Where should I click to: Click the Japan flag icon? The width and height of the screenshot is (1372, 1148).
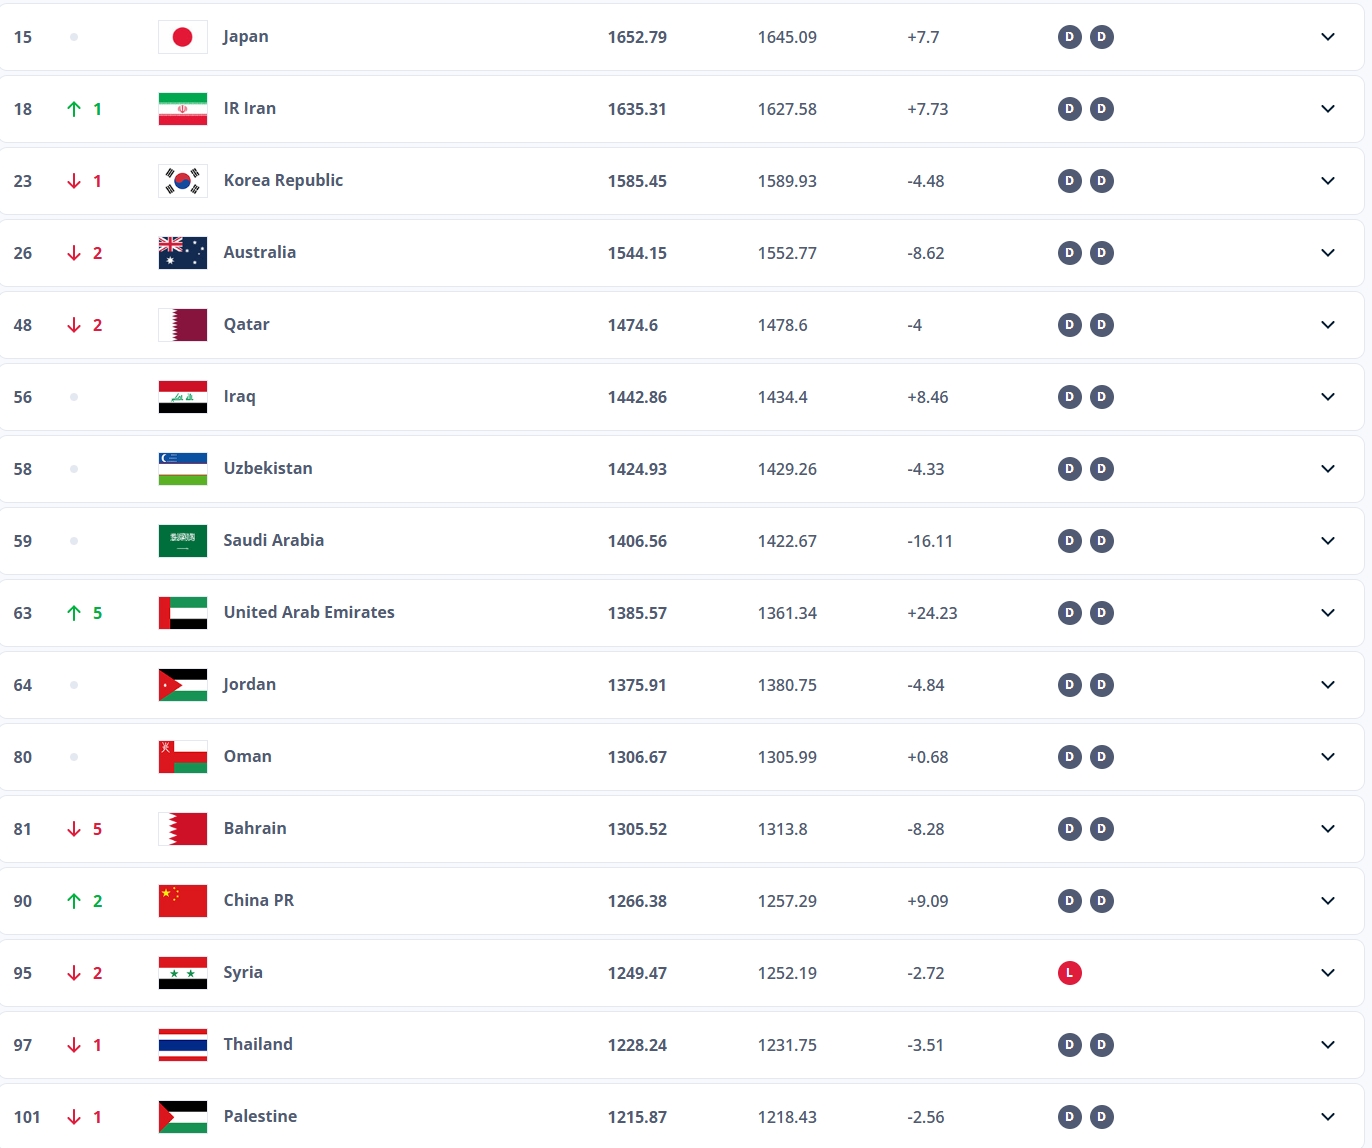pos(183,37)
